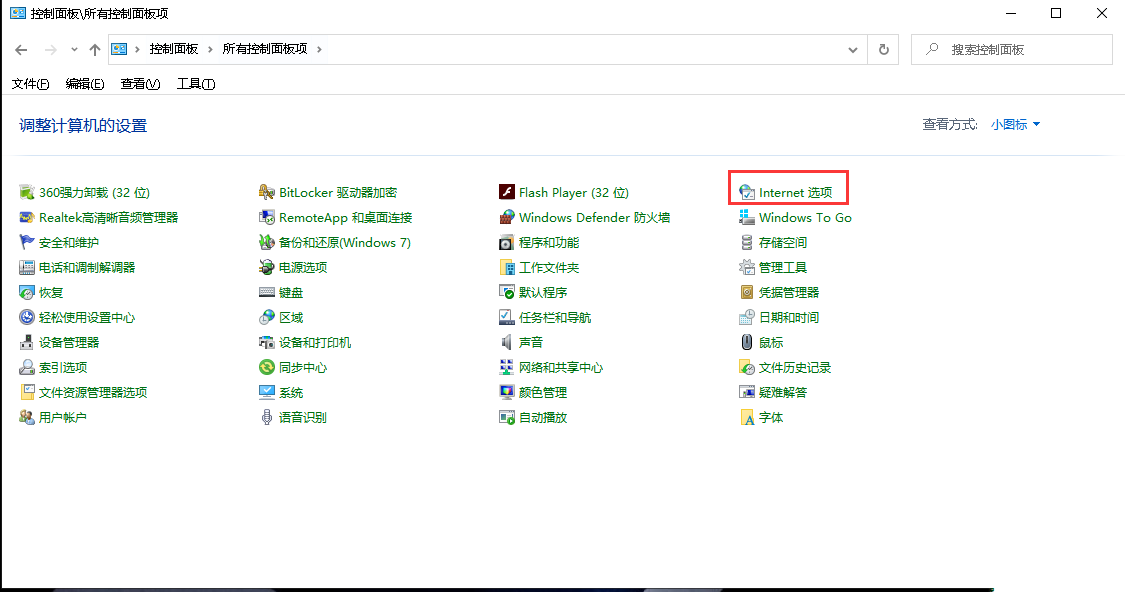Open the 系统 icon
Image resolution: width=1125 pixels, height=592 pixels.
(x=267, y=393)
